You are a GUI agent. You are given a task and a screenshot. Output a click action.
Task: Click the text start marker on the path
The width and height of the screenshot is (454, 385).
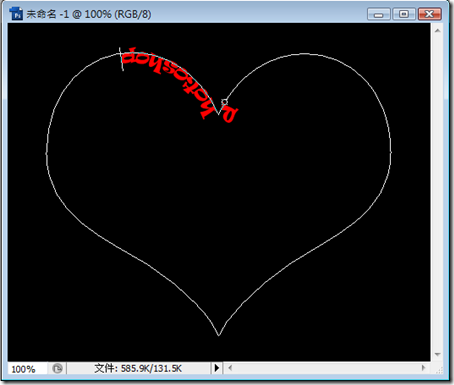point(121,59)
